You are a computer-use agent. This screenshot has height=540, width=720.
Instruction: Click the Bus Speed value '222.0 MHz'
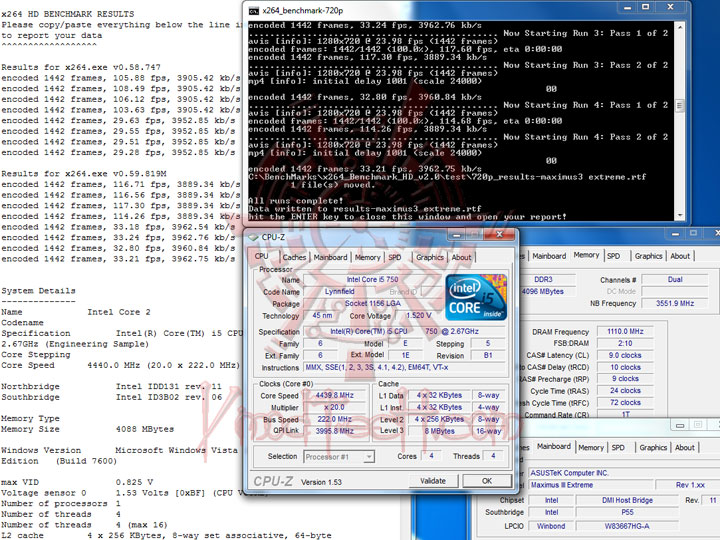334,419
